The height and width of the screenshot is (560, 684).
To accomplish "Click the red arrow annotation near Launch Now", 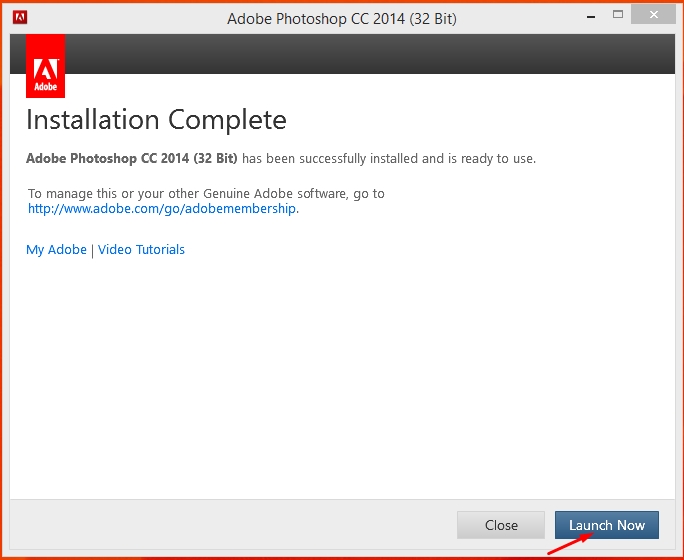I will (570, 543).
